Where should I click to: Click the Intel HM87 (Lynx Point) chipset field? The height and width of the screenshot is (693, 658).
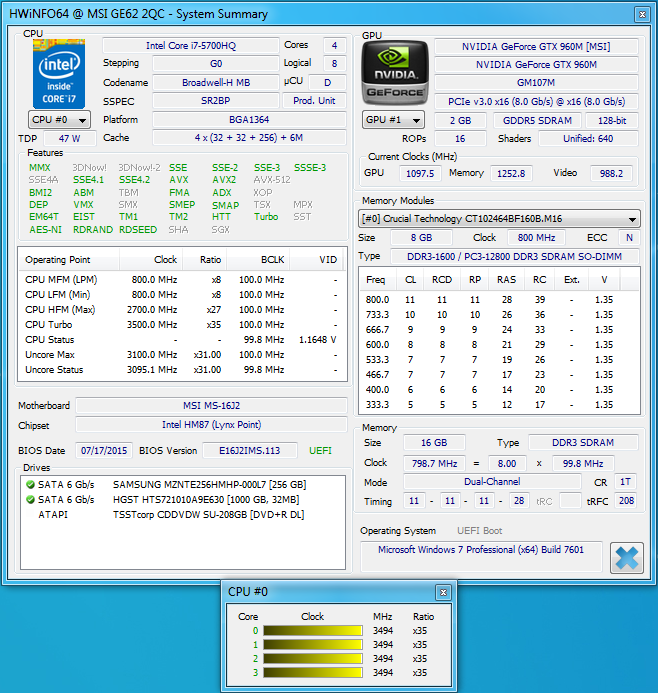[211, 425]
